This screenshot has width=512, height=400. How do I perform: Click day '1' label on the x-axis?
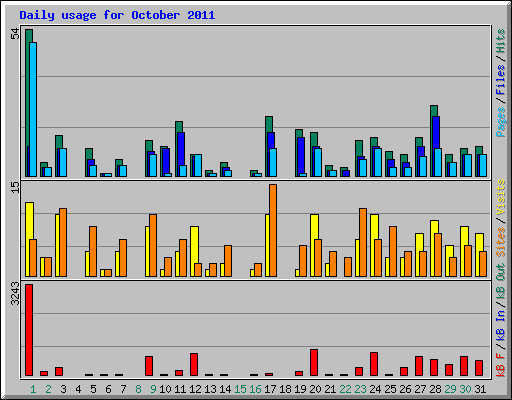tap(33, 389)
